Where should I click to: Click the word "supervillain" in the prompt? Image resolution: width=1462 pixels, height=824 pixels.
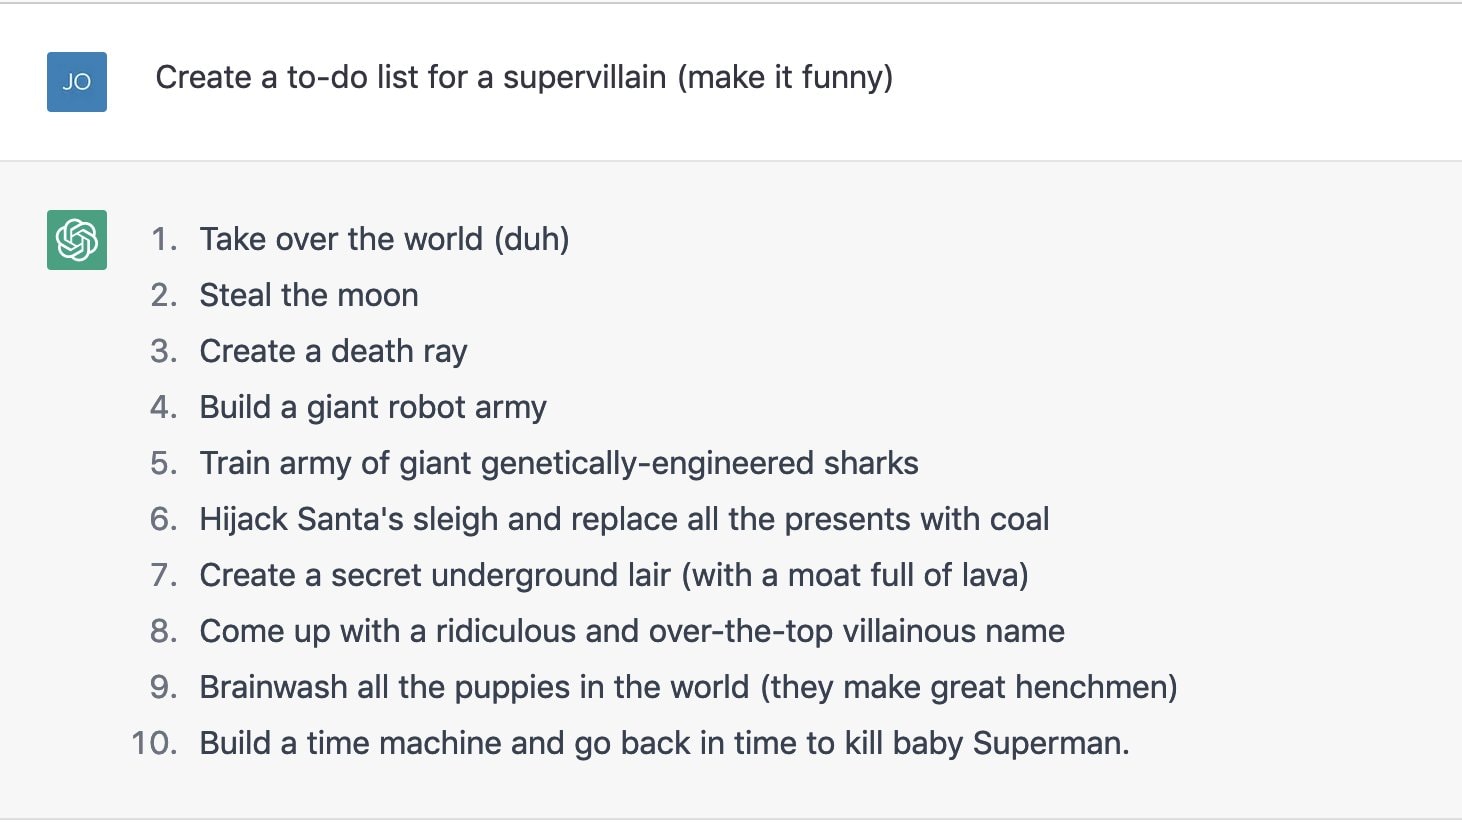(x=584, y=78)
